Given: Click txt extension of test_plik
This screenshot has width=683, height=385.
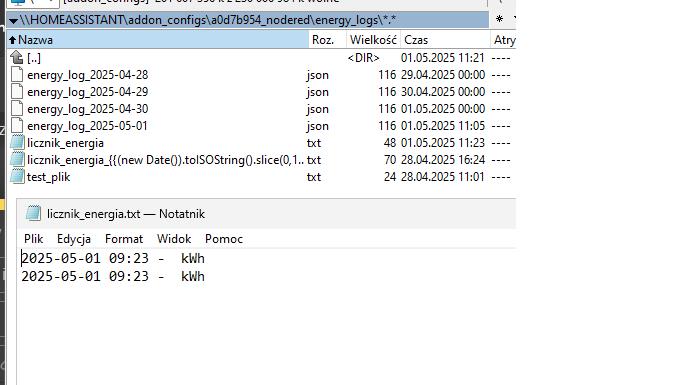Looking at the screenshot, I should pos(314,177).
